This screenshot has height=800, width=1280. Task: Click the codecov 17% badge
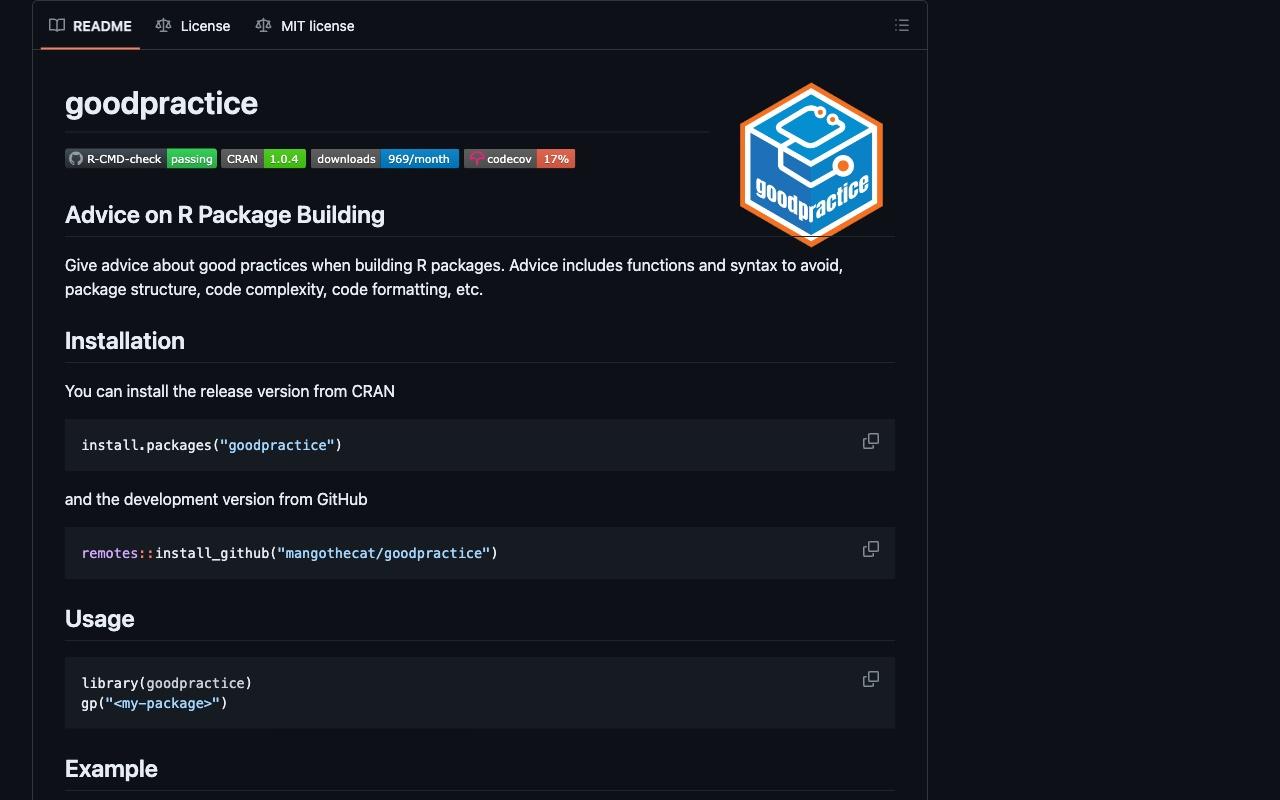[519, 159]
